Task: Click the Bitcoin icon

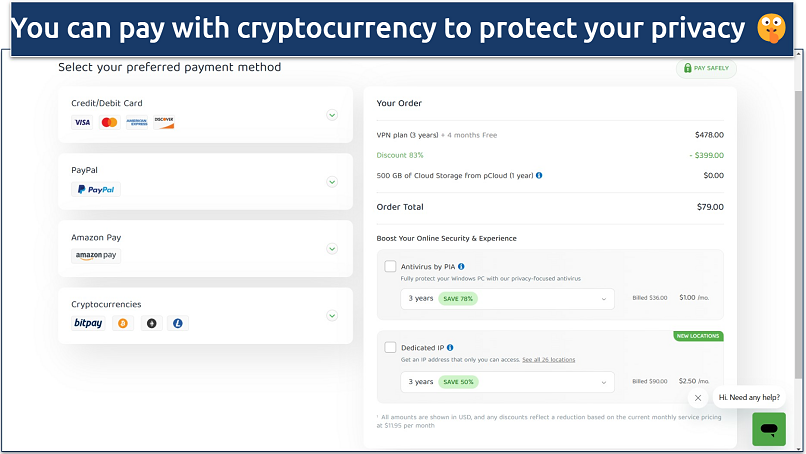Action: coord(123,323)
